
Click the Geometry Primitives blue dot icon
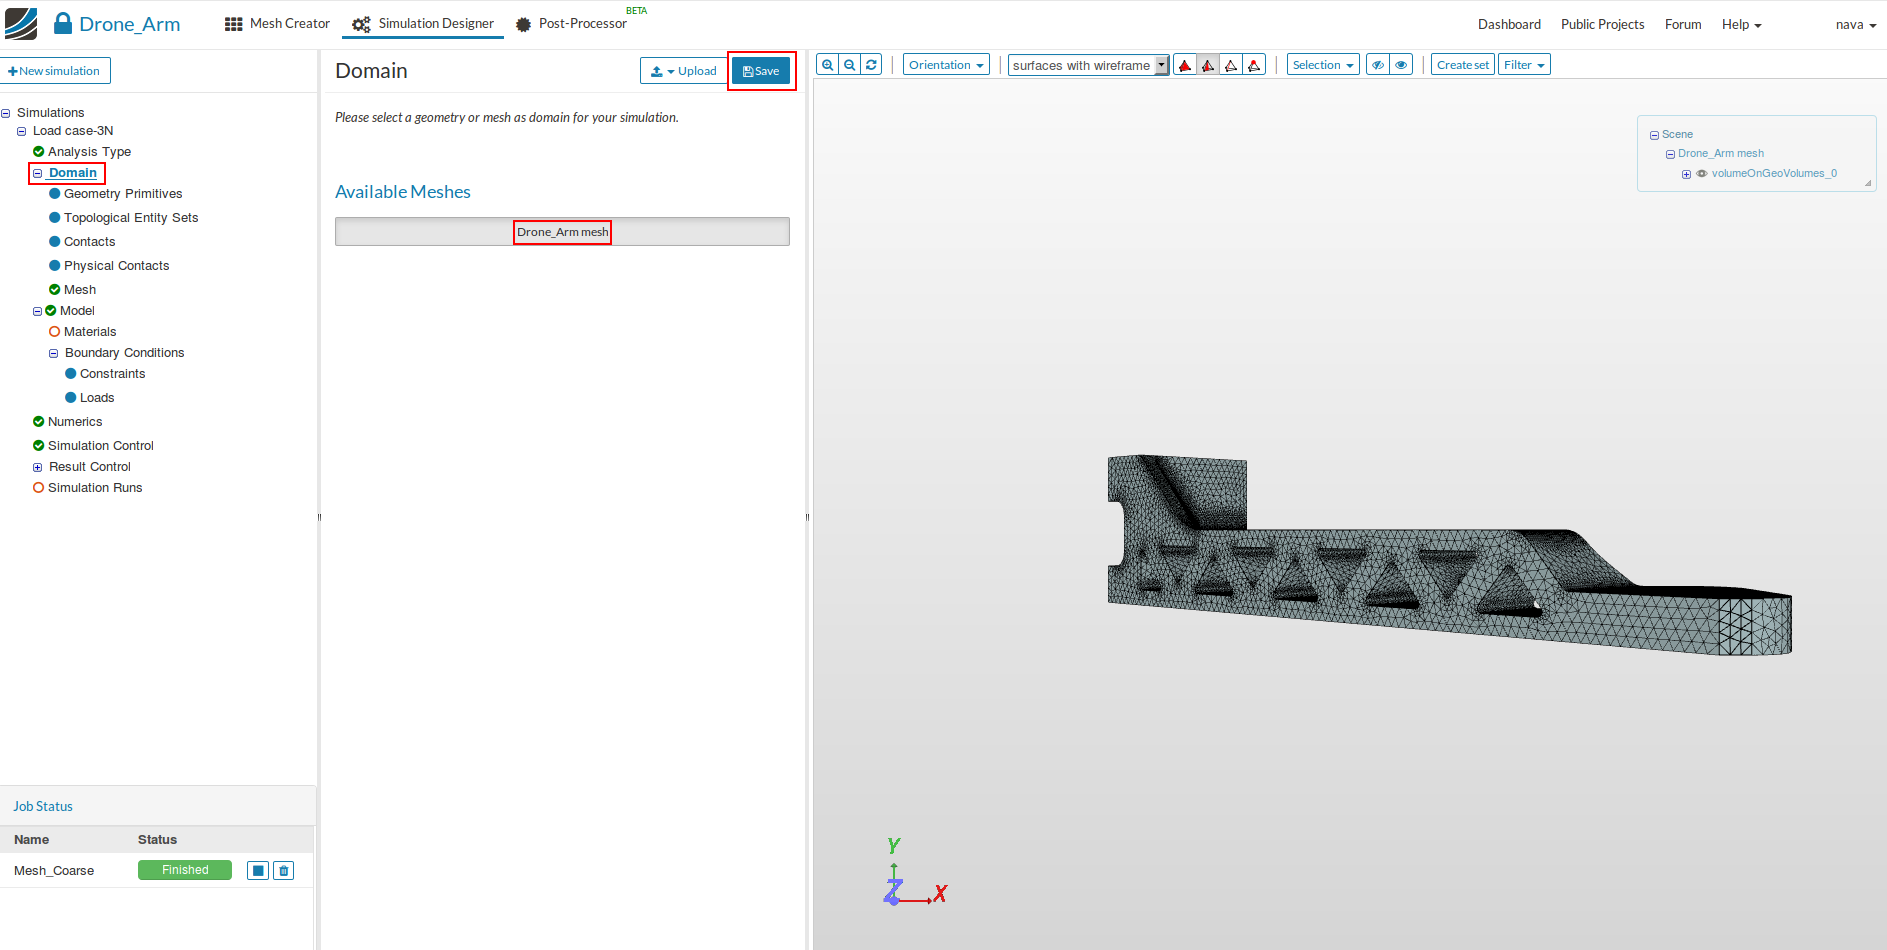point(55,194)
